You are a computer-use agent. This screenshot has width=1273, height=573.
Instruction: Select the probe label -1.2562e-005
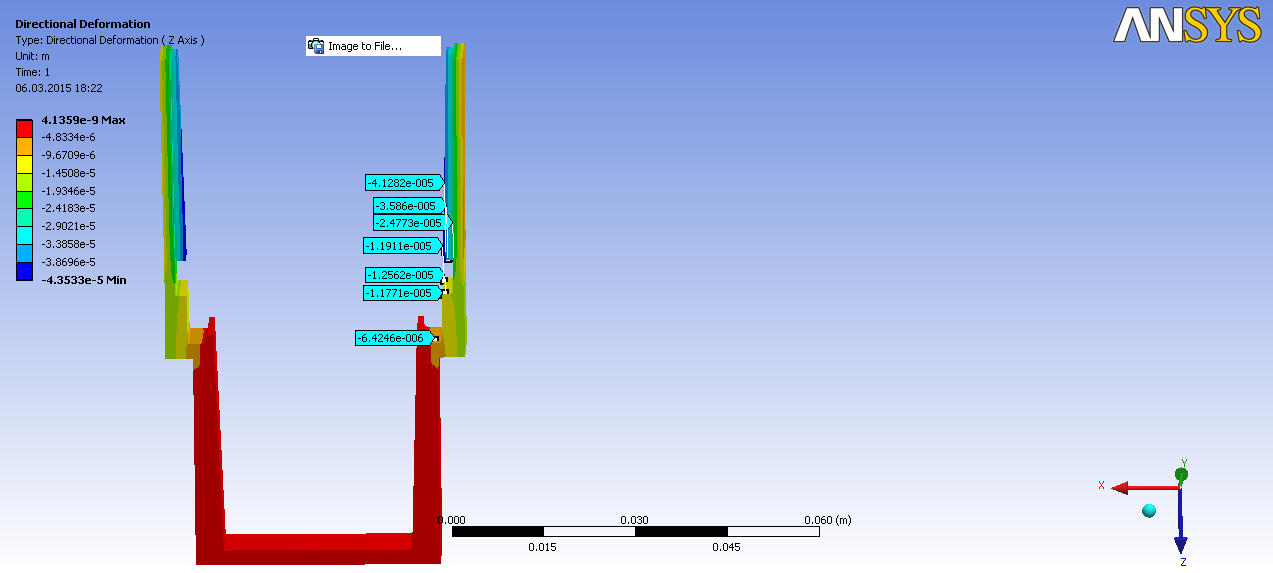[x=404, y=275]
